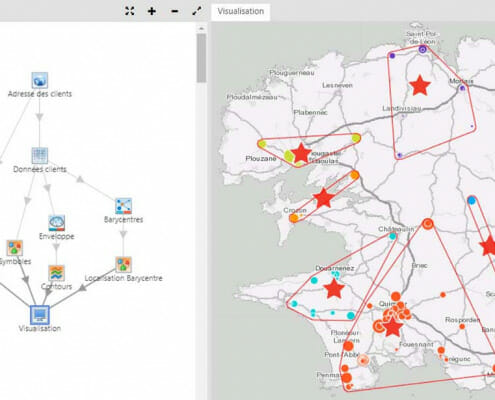Click the red star near Crozon
This screenshot has height=400, width=495.
(x=324, y=198)
